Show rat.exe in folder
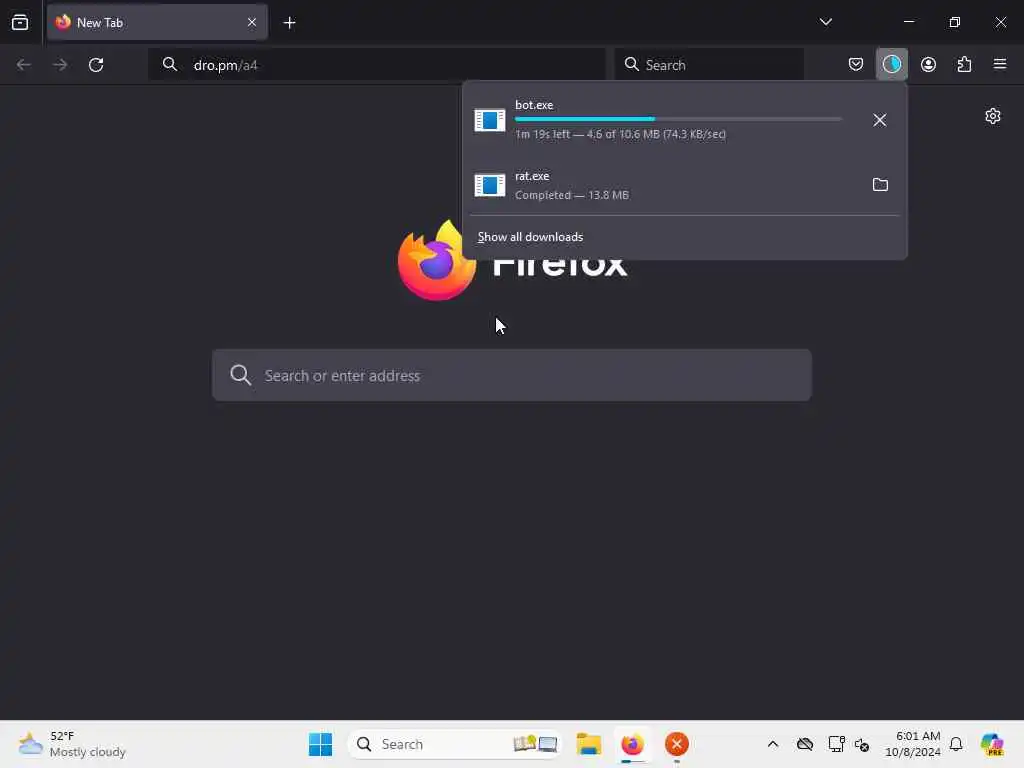 pos(880,185)
